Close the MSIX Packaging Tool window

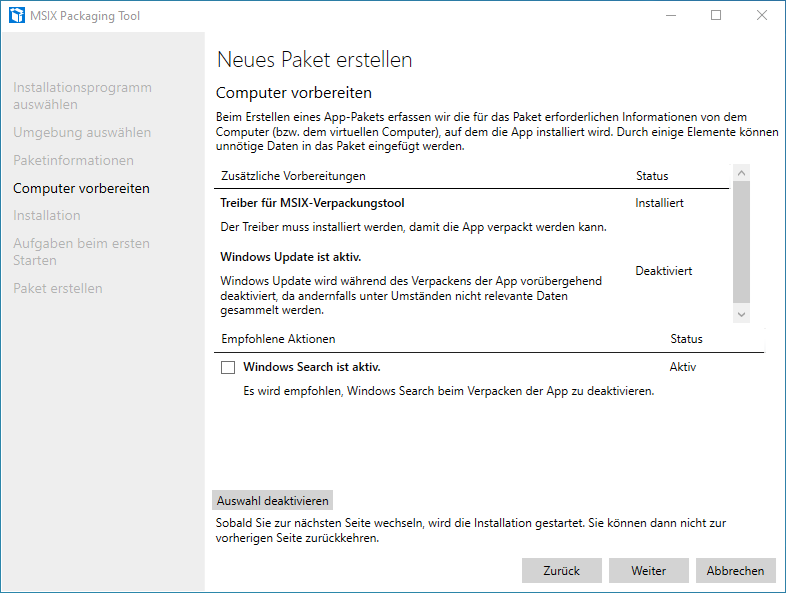click(761, 16)
